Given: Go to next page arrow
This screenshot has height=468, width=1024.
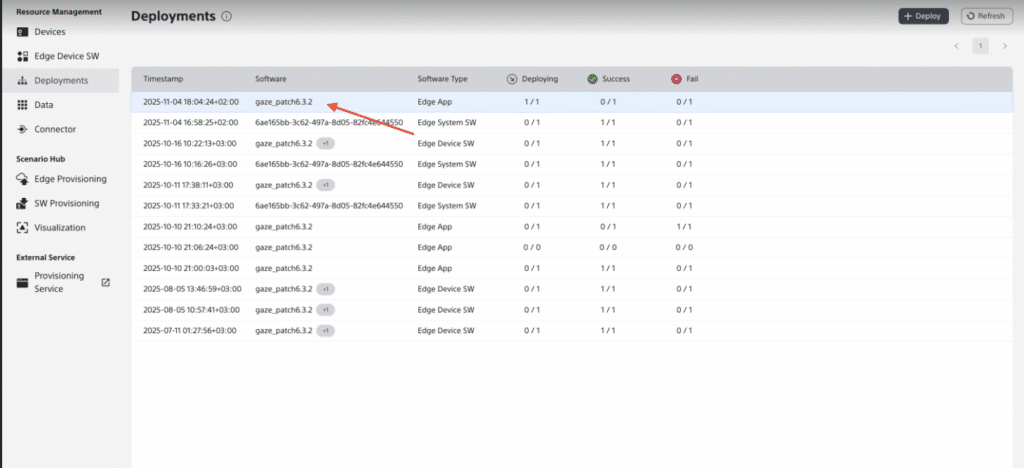Looking at the screenshot, I should (x=1005, y=46).
